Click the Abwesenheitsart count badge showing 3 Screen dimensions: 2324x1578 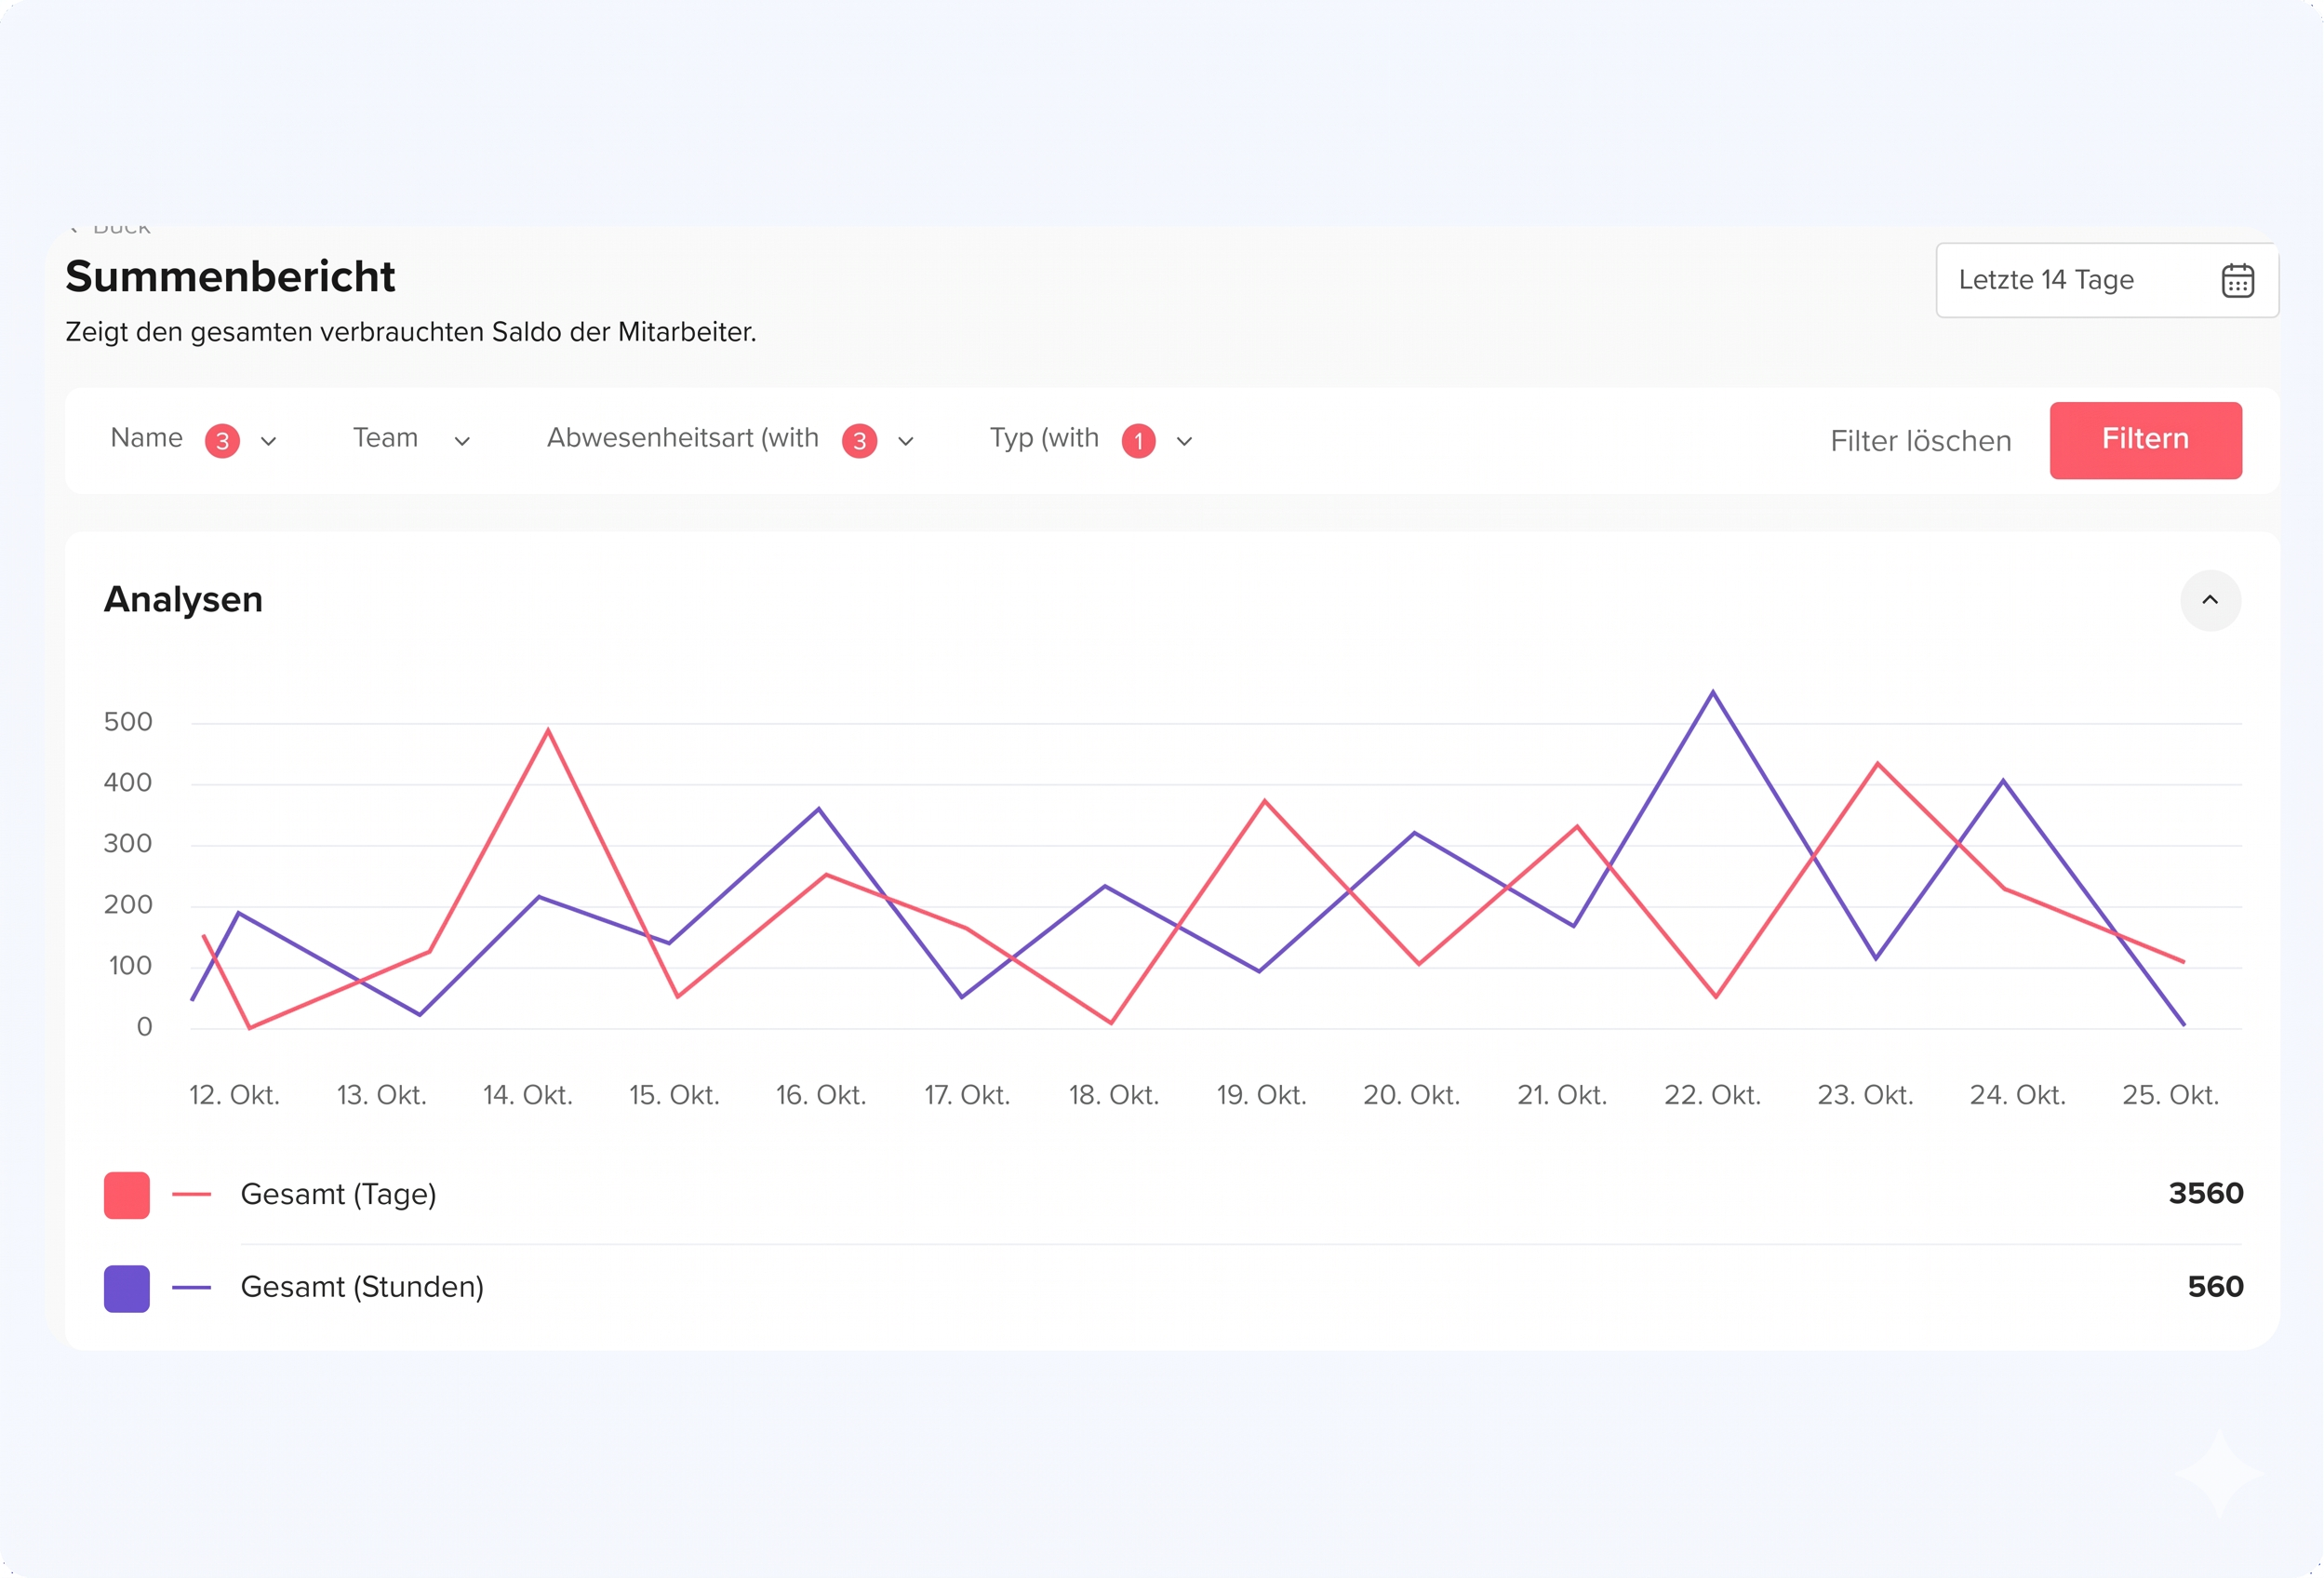(x=859, y=441)
